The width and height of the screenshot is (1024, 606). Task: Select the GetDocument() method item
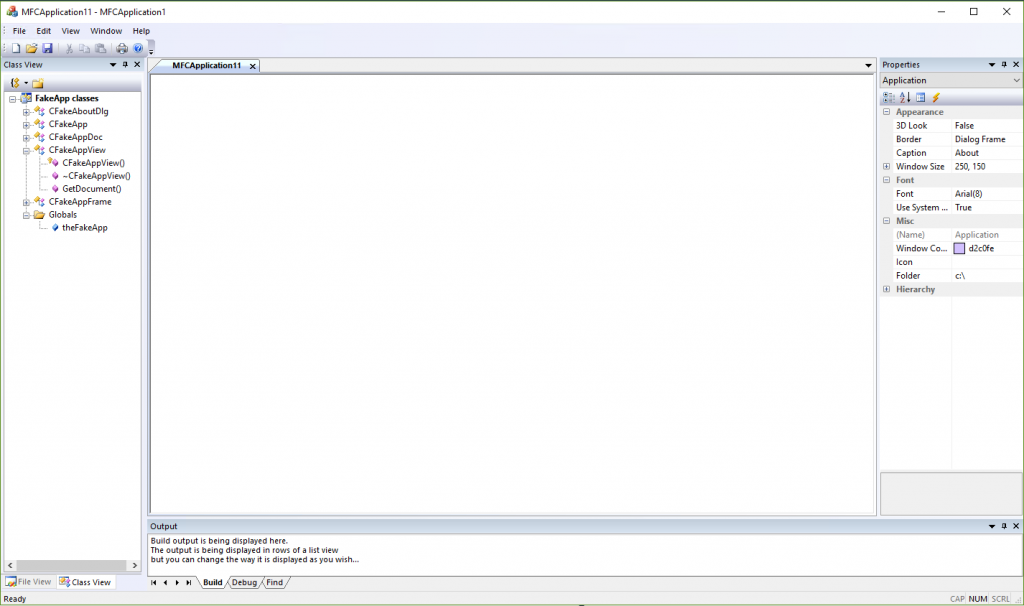tap(91, 189)
